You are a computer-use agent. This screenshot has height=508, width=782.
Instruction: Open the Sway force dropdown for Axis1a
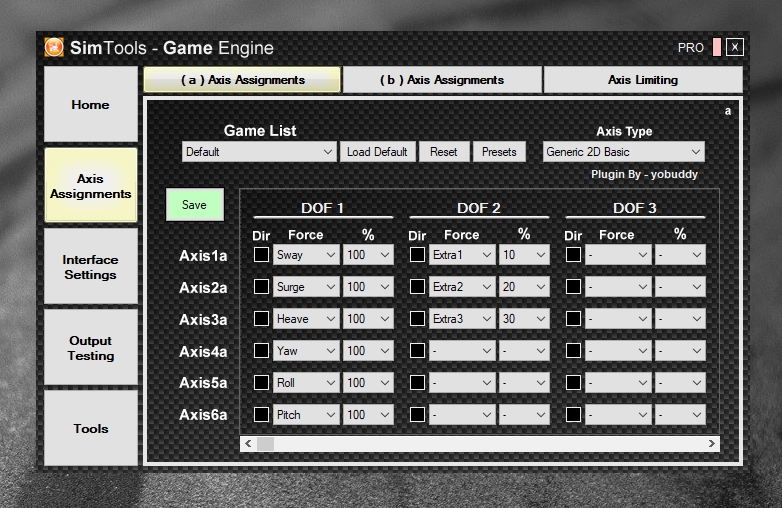(x=306, y=255)
